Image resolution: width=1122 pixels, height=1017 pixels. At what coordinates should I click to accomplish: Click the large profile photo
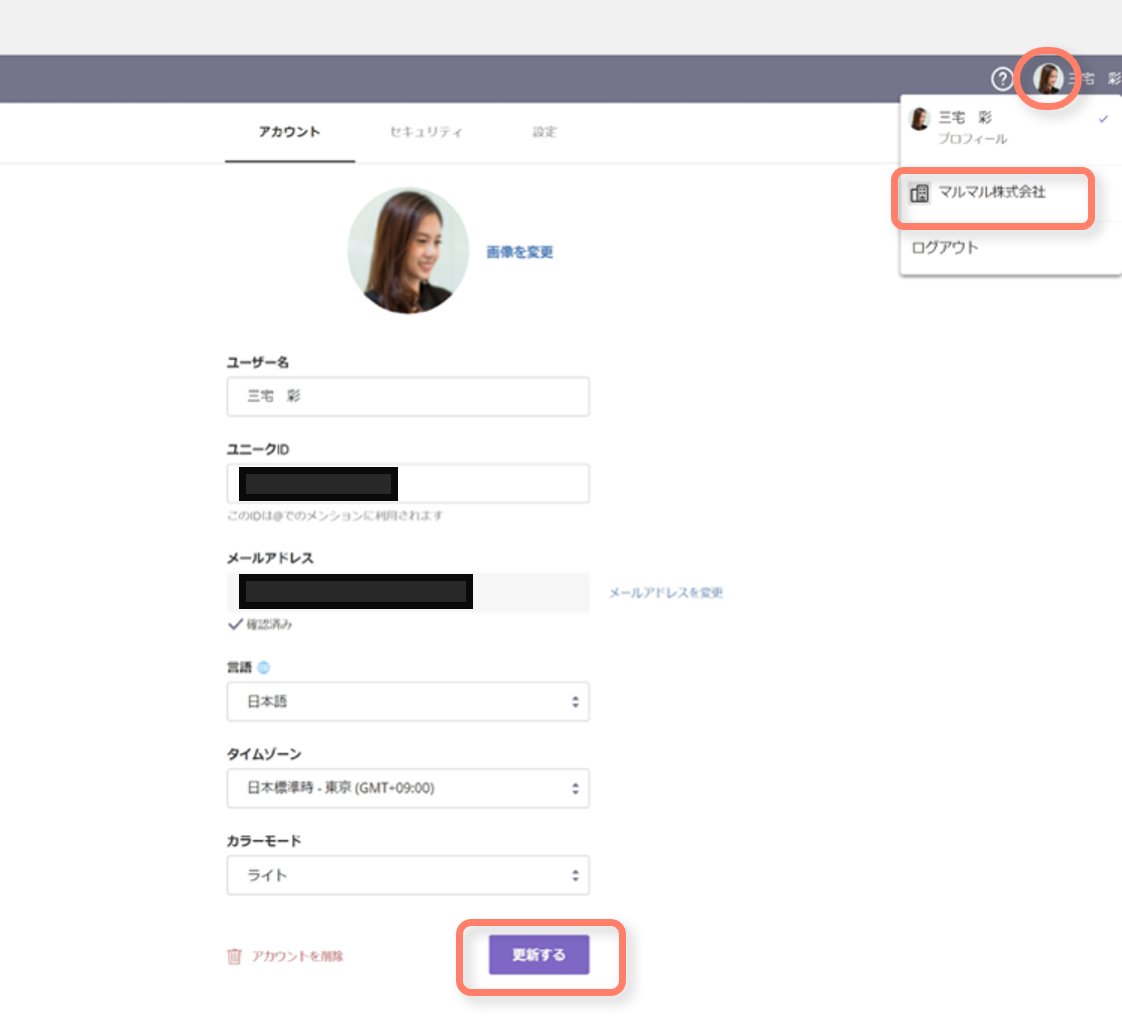tap(408, 251)
